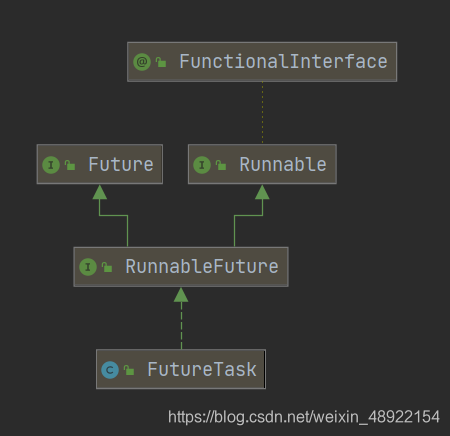Image resolution: width=450 pixels, height=436 pixels.
Task: Click the annotation @ icon on FunctionalInterface
Action: tap(142, 62)
